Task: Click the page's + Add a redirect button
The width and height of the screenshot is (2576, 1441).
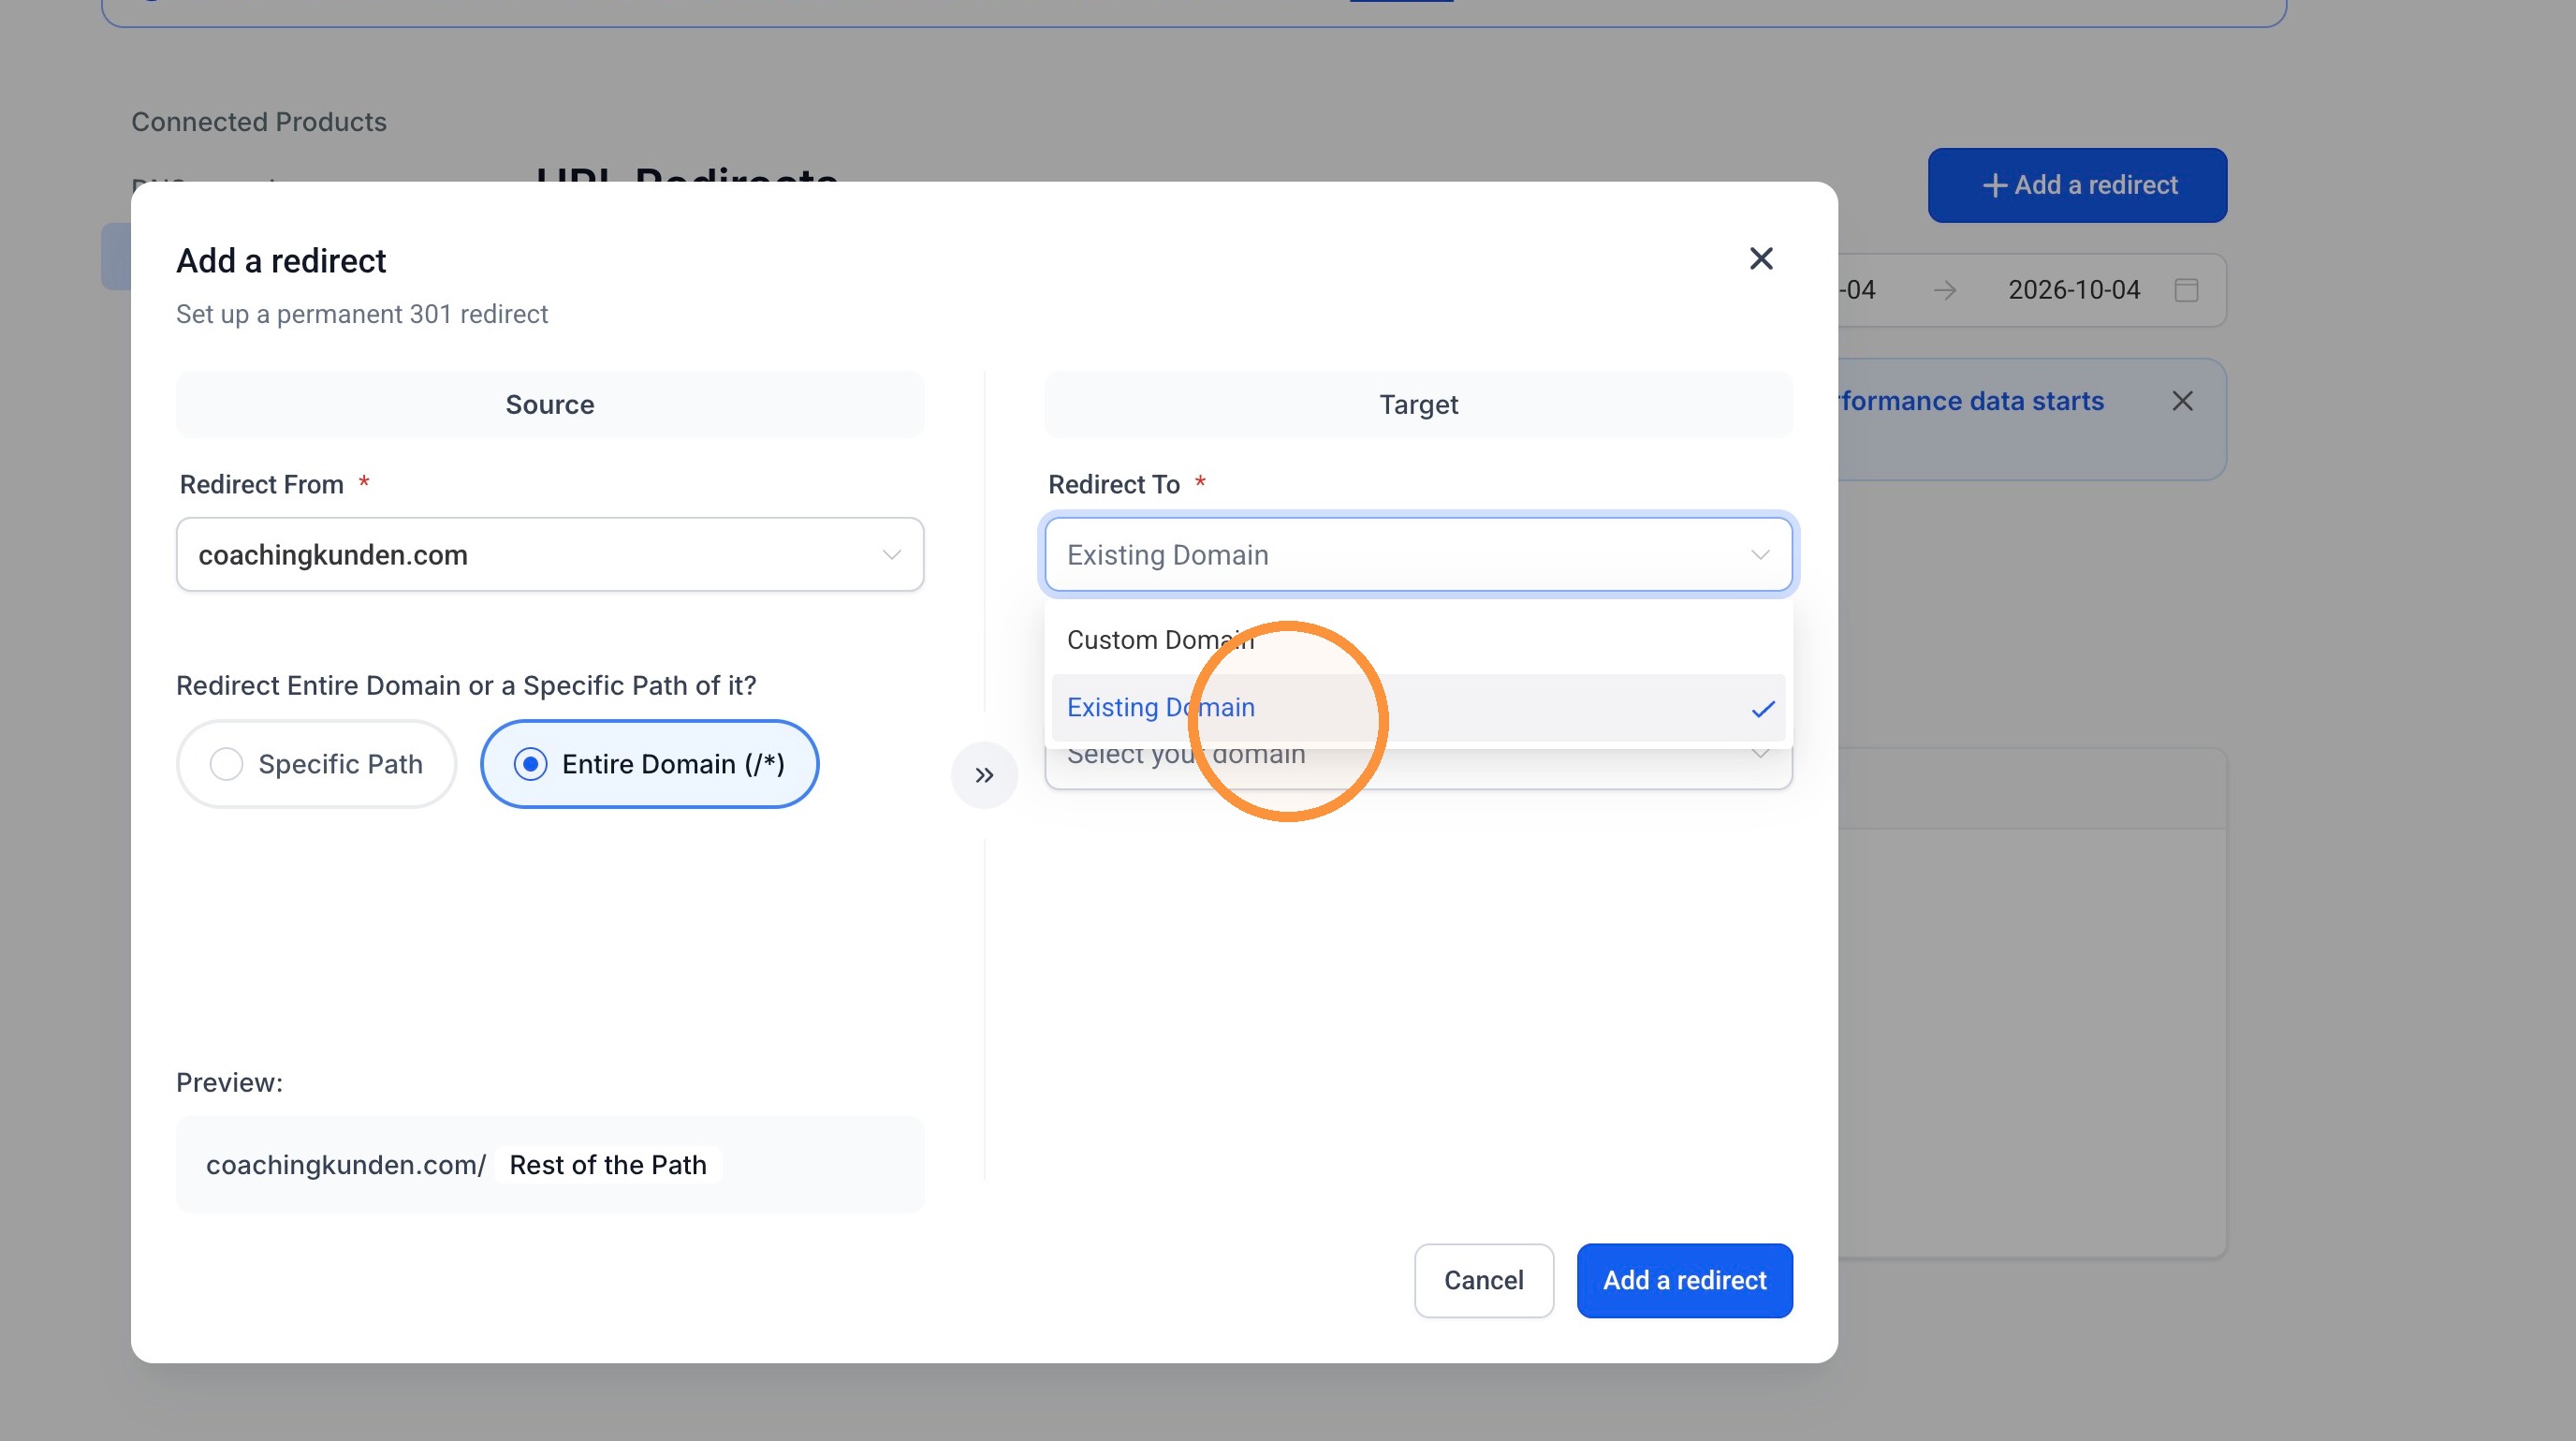Action: pyautogui.click(x=2078, y=185)
